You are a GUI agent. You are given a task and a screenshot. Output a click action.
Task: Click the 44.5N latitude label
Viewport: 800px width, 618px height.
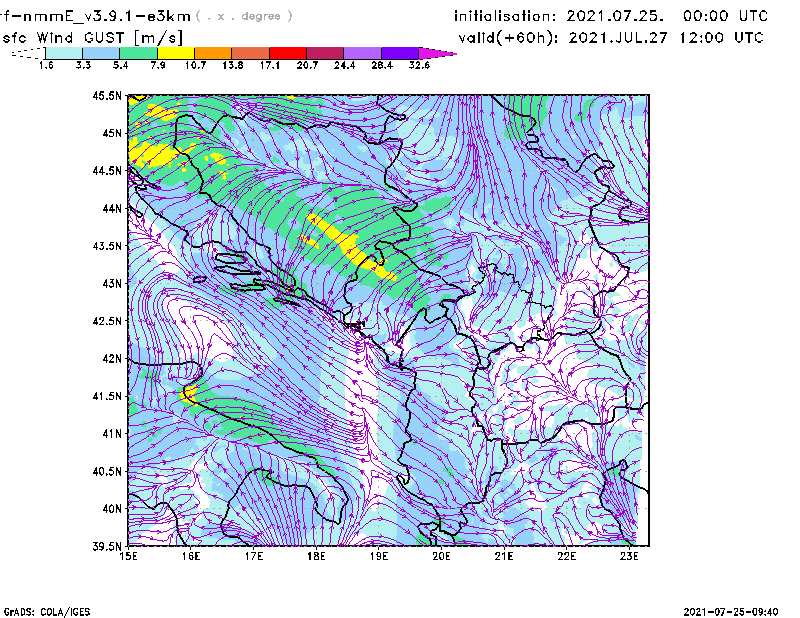point(107,170)
